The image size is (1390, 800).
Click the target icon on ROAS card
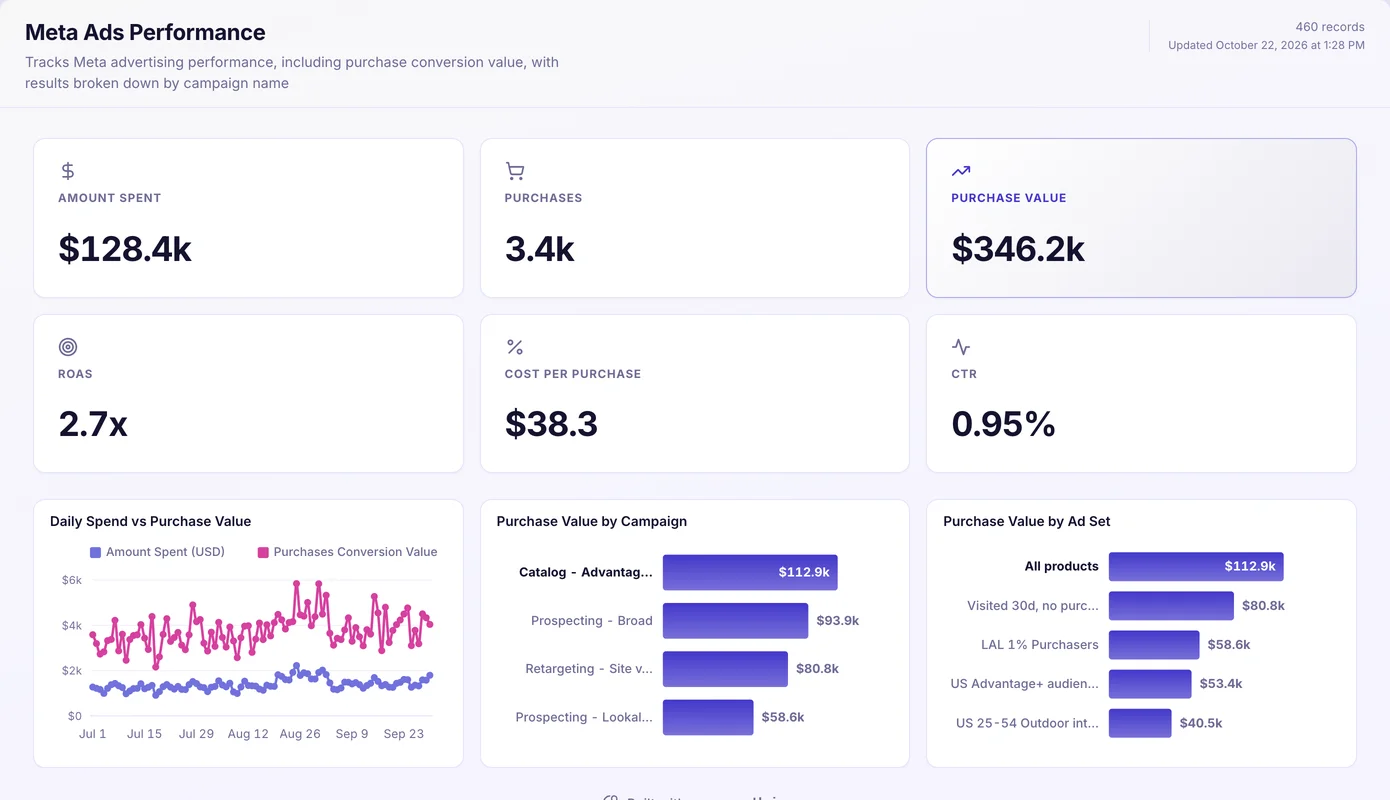coord(68,347)
